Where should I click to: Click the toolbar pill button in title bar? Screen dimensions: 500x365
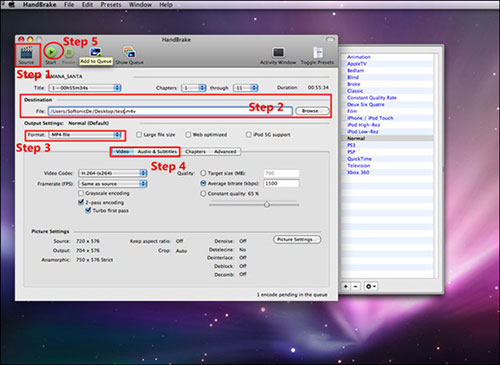(x=330, y=39)
